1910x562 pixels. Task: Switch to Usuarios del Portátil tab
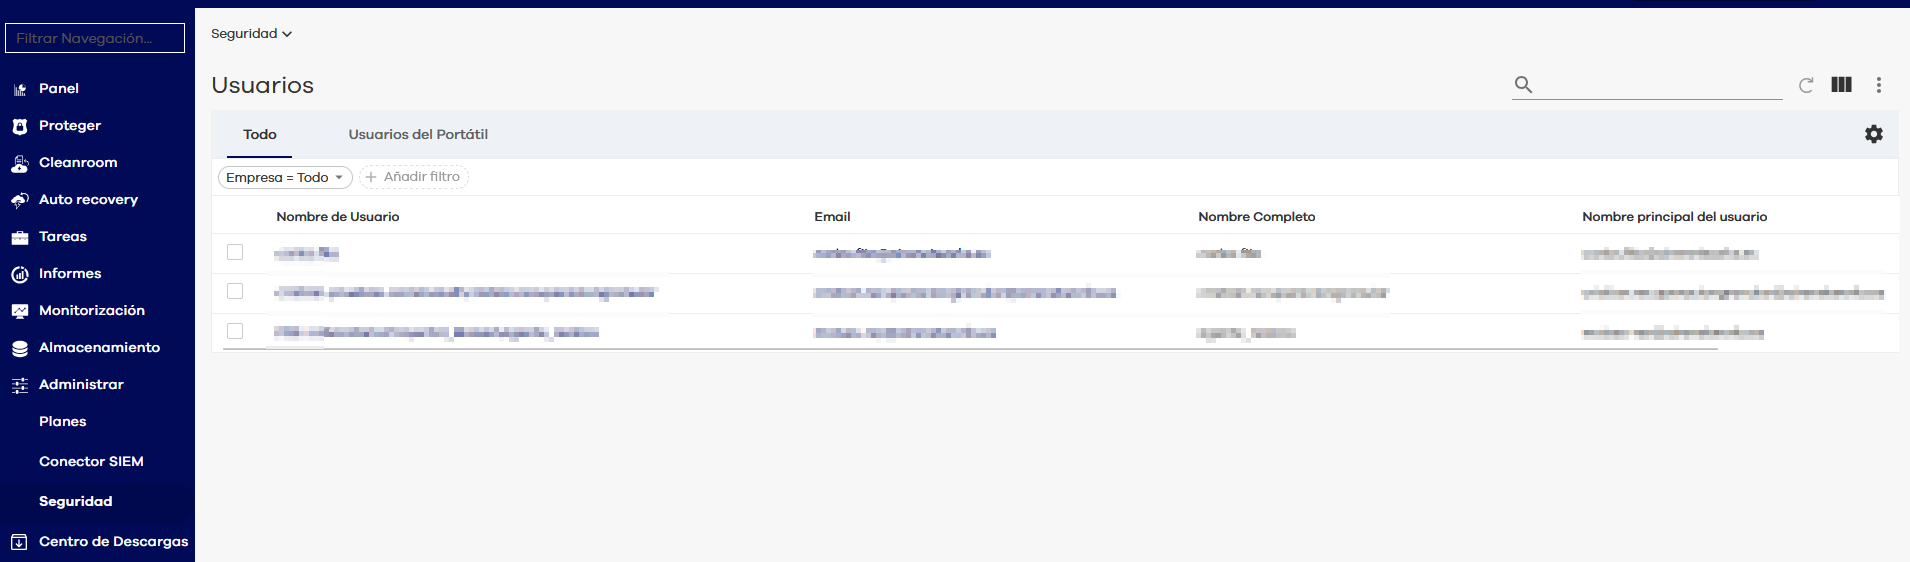[418, 134]
